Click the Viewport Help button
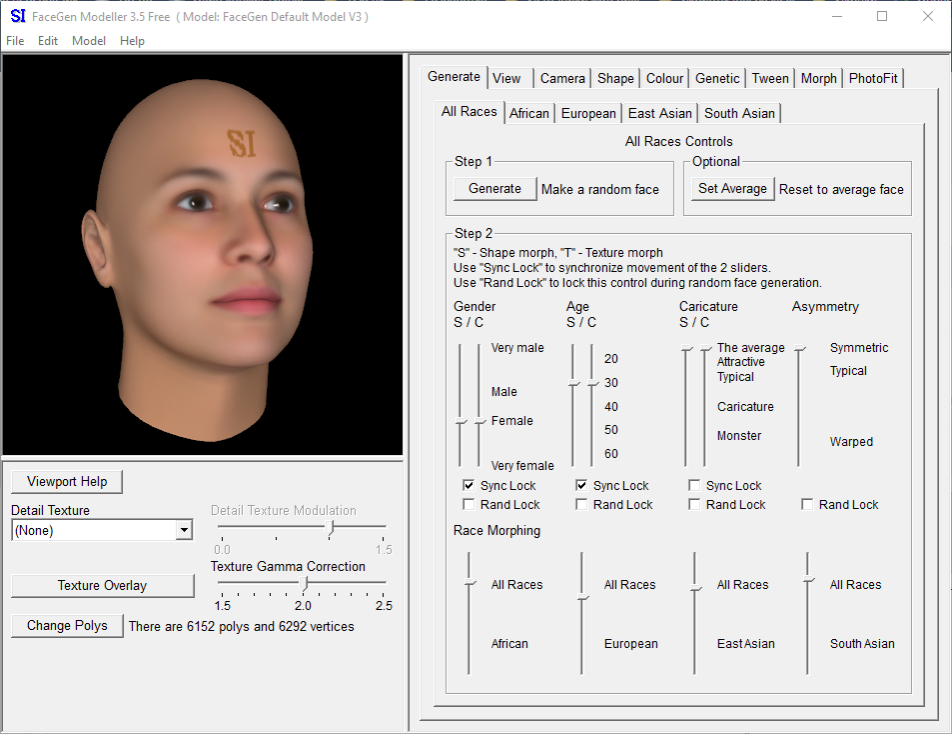952x734 pixels. point(67,481)
